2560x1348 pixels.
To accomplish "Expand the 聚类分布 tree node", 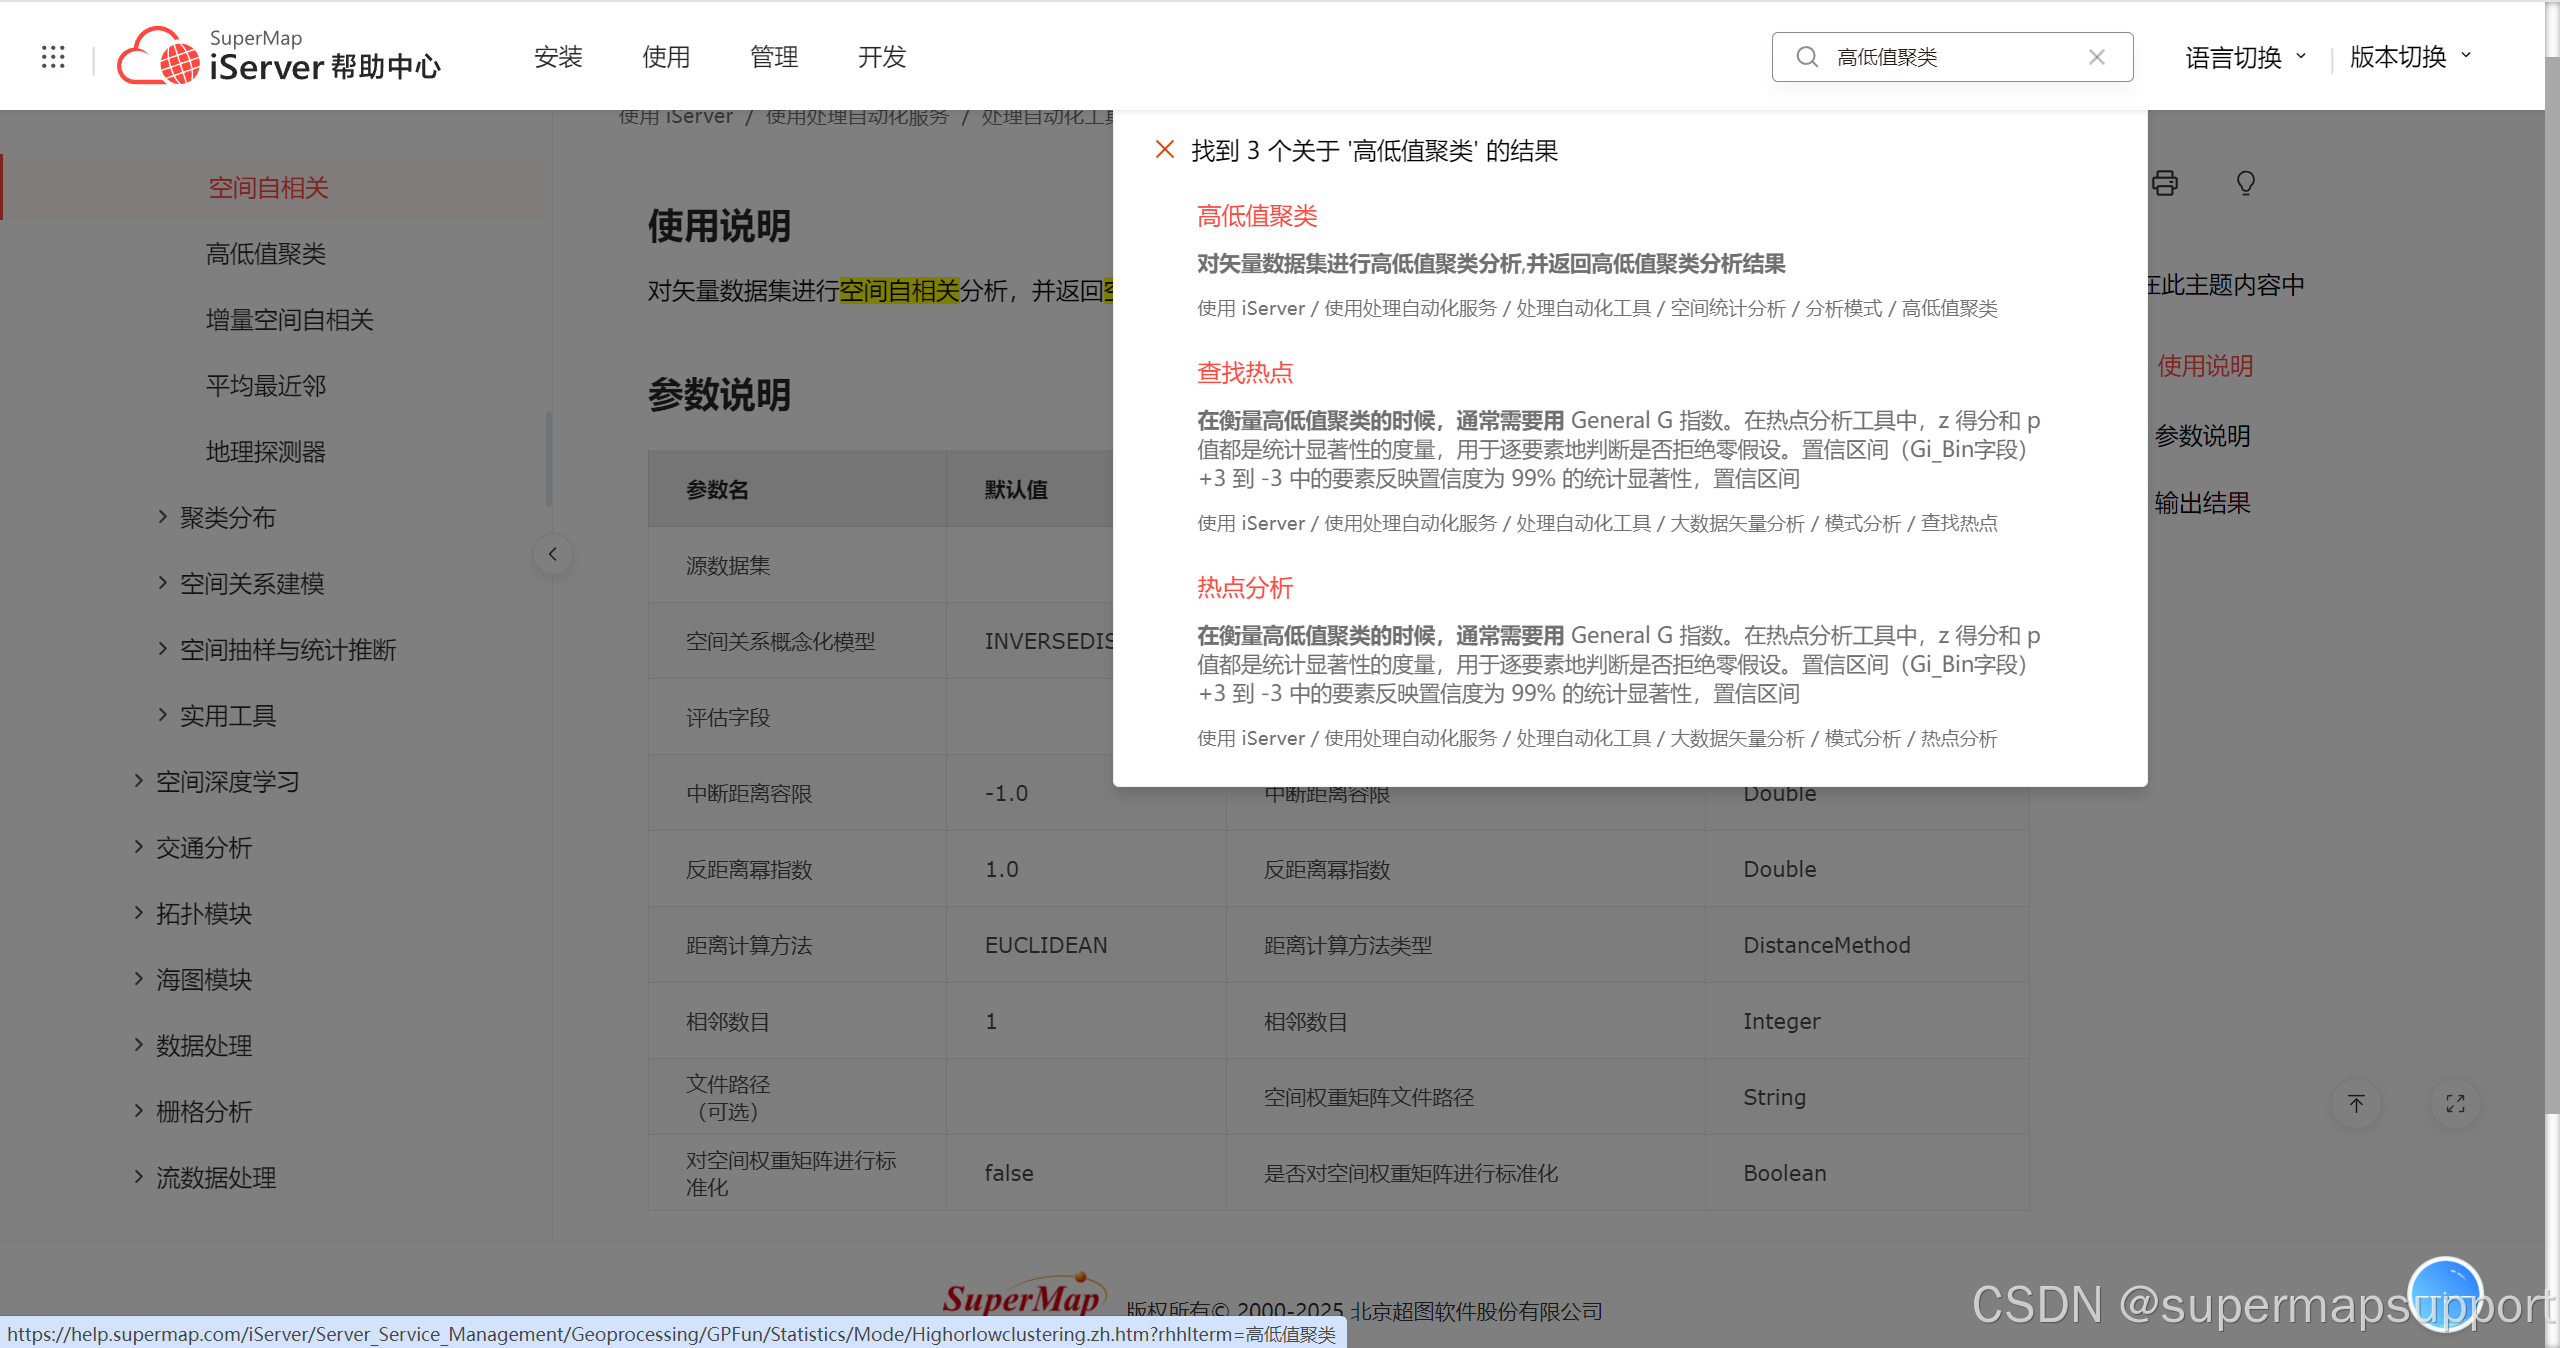I will (x=162, y=517).
